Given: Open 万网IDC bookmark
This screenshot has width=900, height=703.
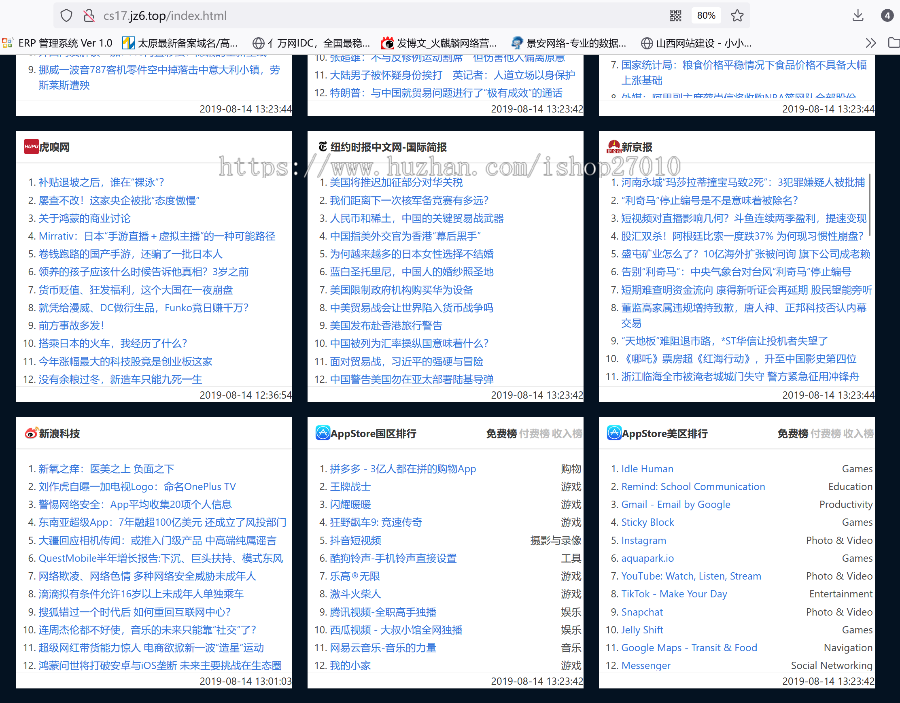Looking at the screenshot, I should [311, 42].
